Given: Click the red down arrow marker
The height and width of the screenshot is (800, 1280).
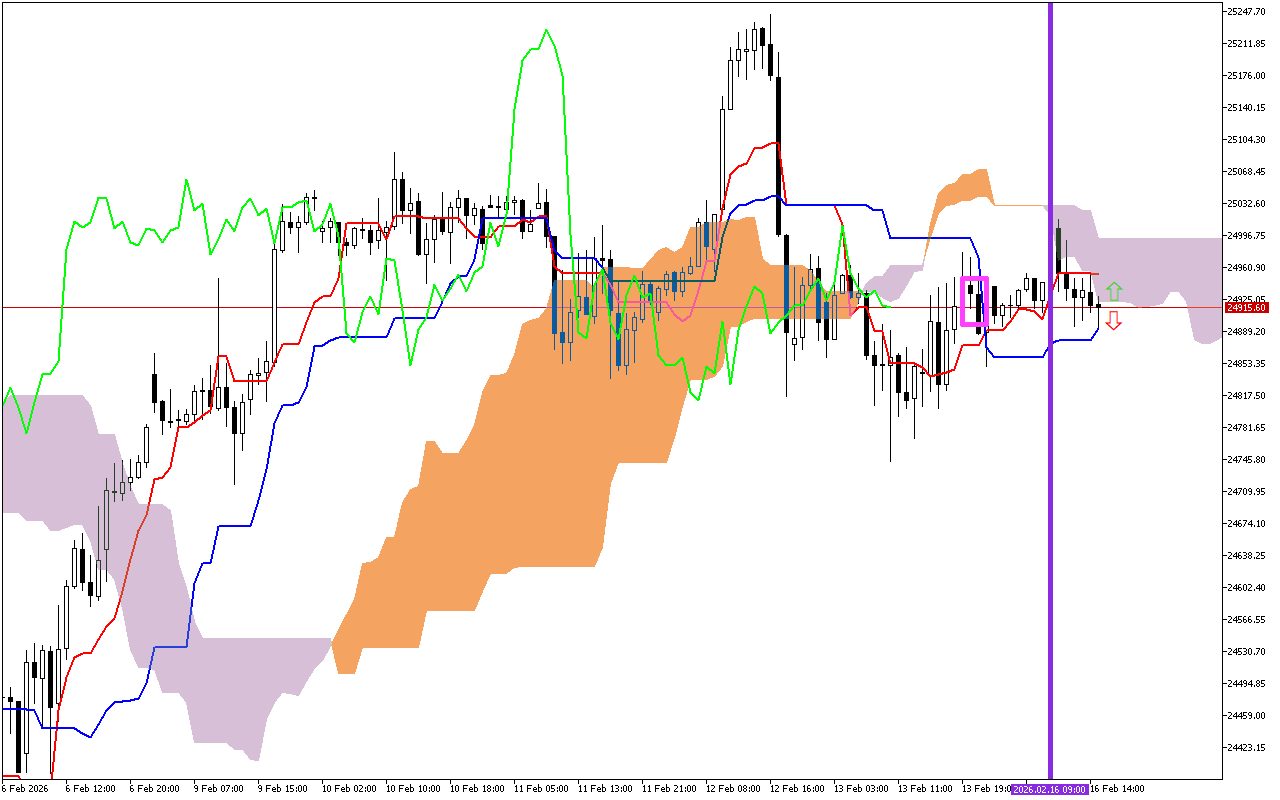Looking at the screenshot, I should pyautogui.click(x=1113, y=321).
